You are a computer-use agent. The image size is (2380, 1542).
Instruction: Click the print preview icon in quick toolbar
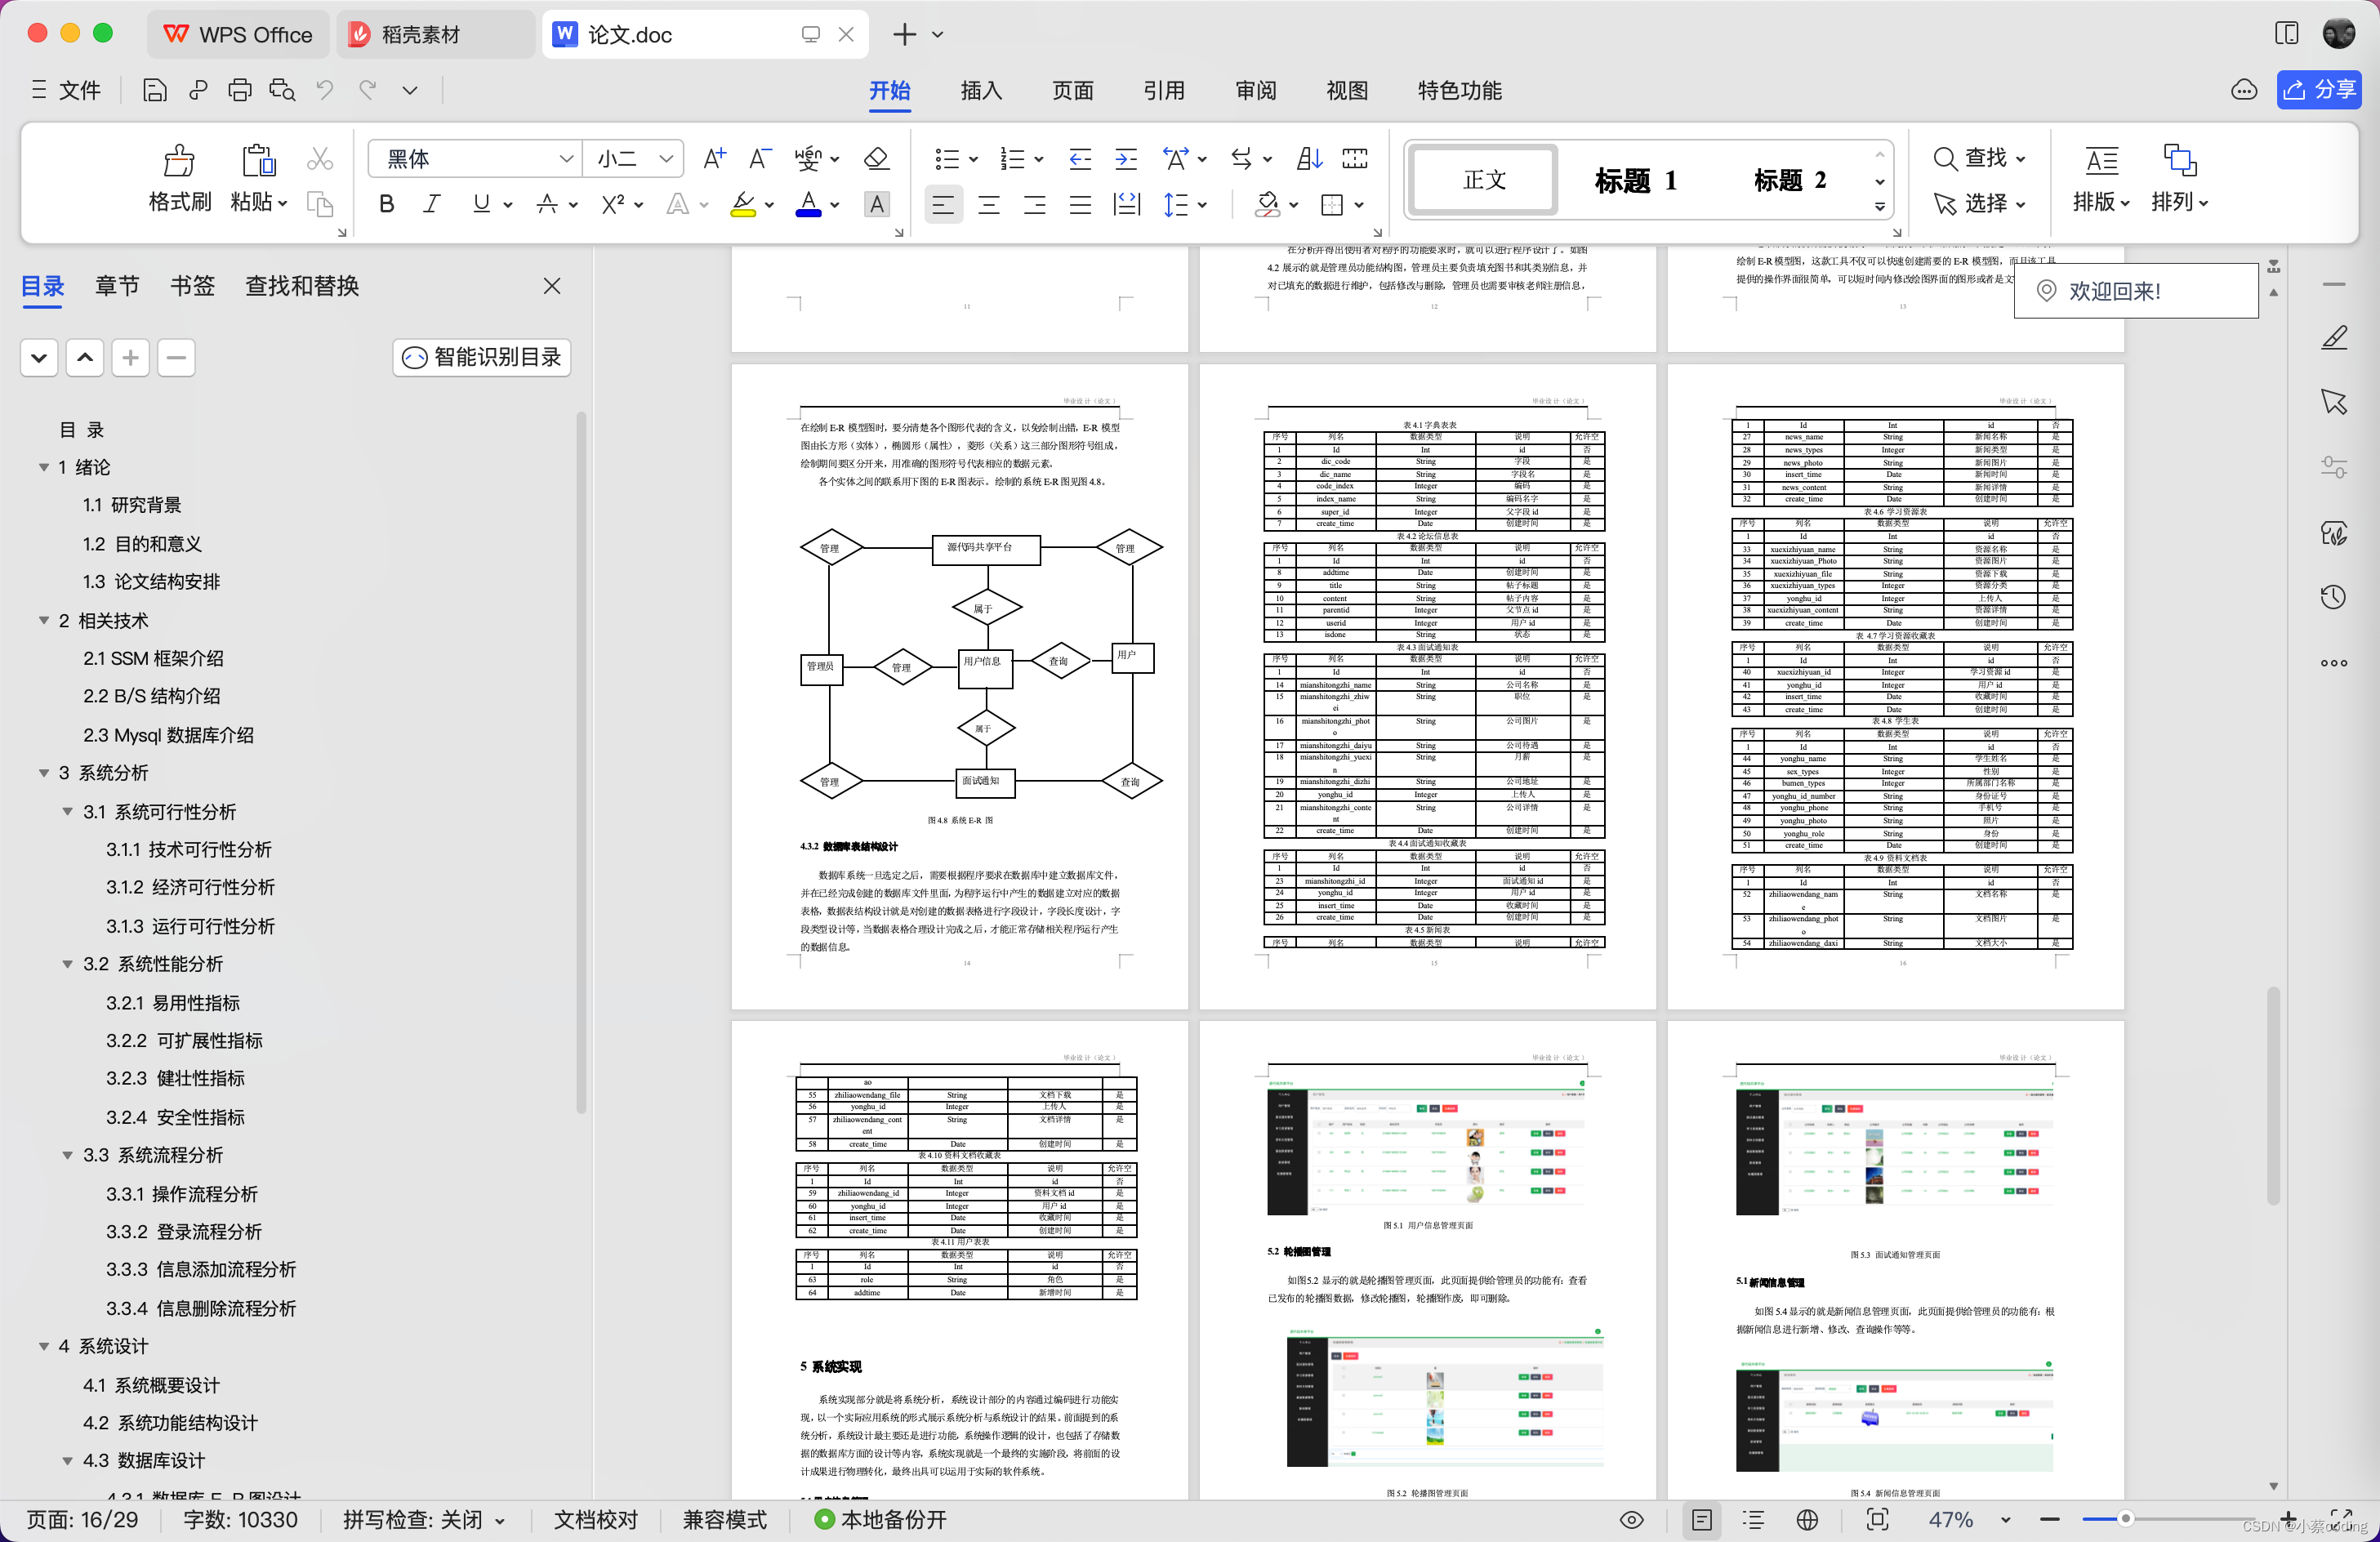282,90
